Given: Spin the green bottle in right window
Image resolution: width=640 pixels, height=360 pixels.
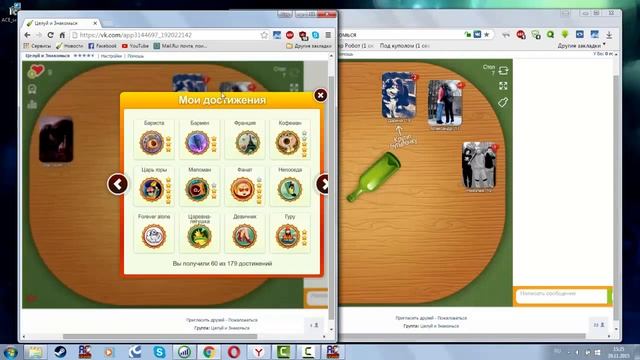Looking at the screenshot, I should (x=374, y=176).
